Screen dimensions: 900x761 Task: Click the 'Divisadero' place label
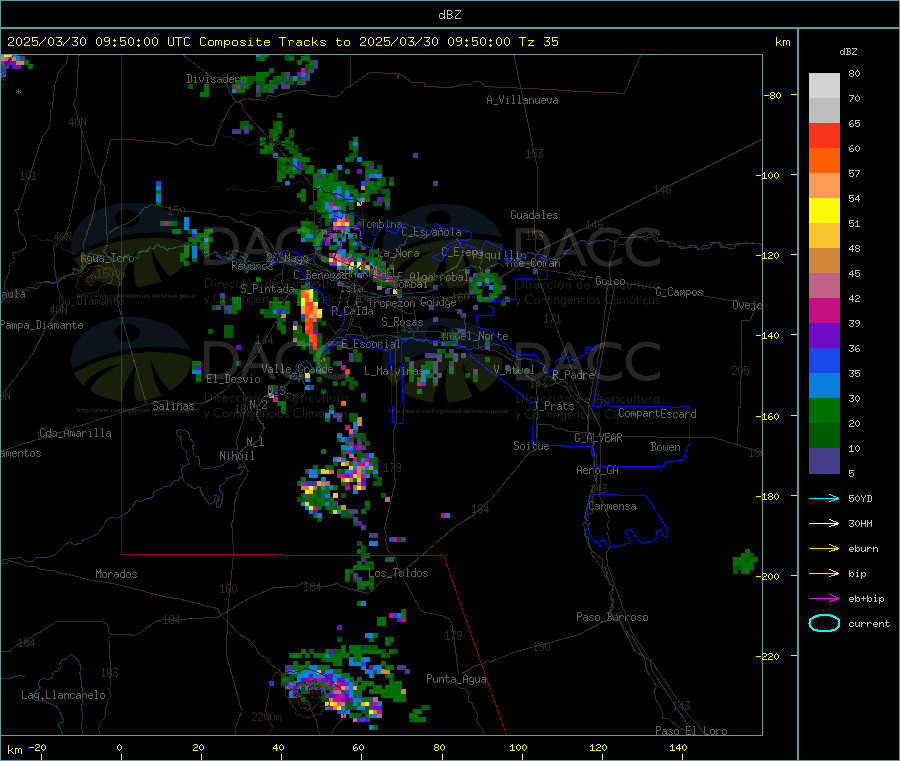(x=216, y=79)
